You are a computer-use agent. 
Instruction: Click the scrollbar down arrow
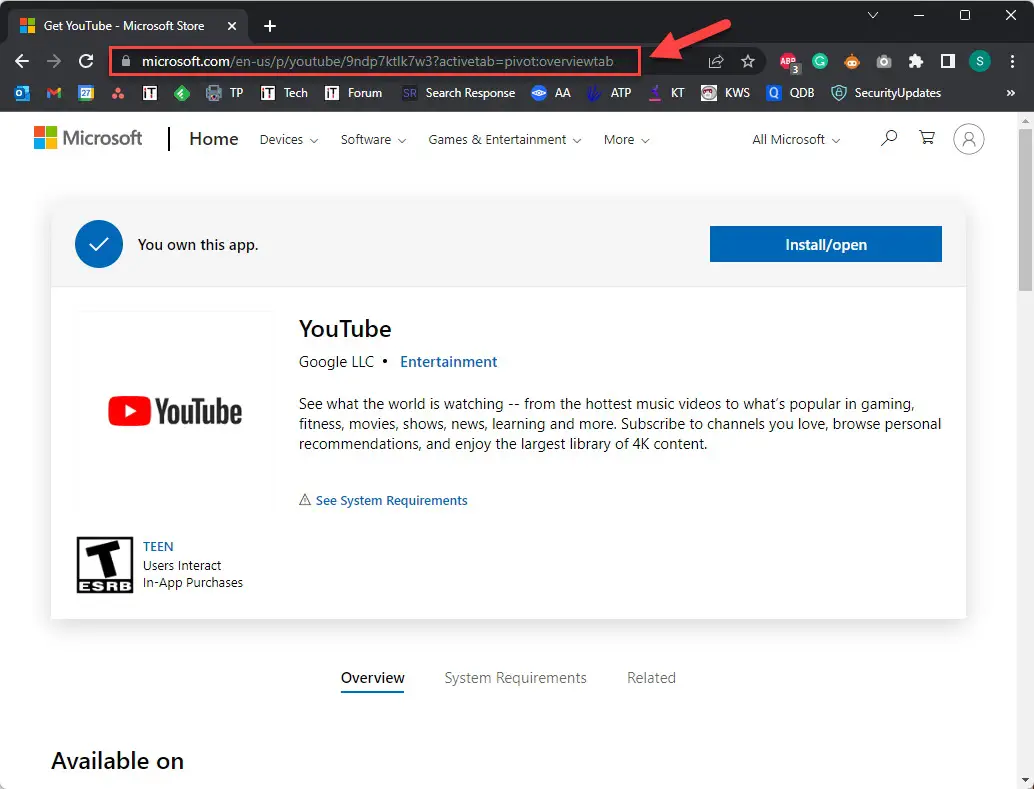pos(1025,782)
